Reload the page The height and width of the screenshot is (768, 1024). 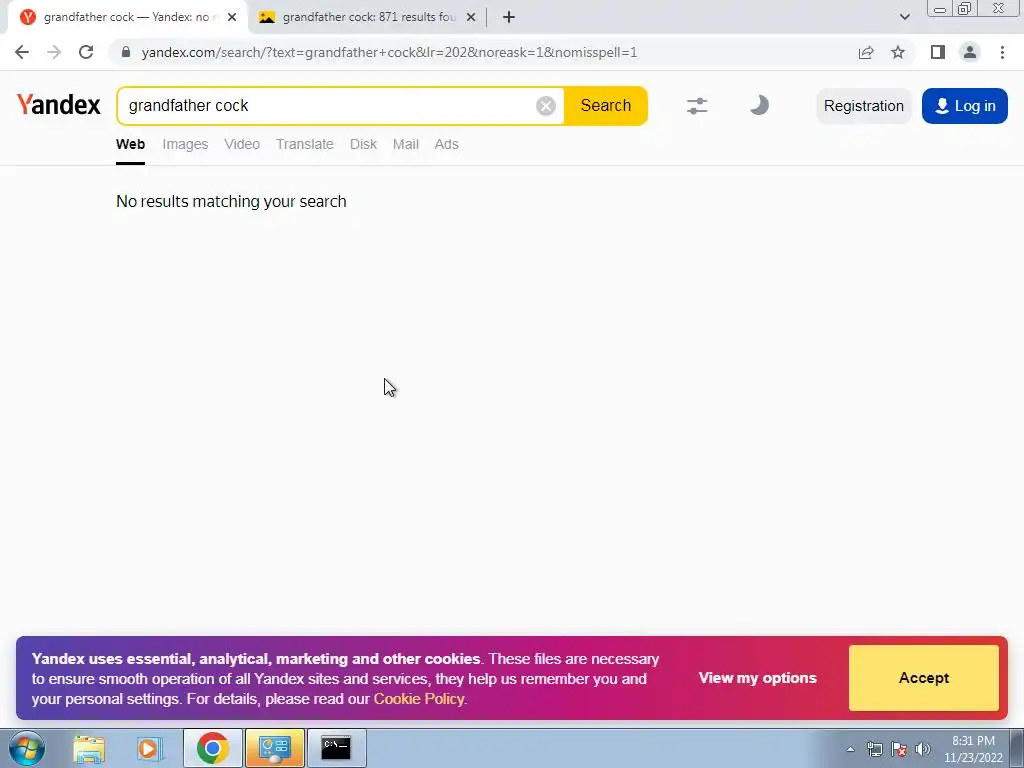click(86, 52)
